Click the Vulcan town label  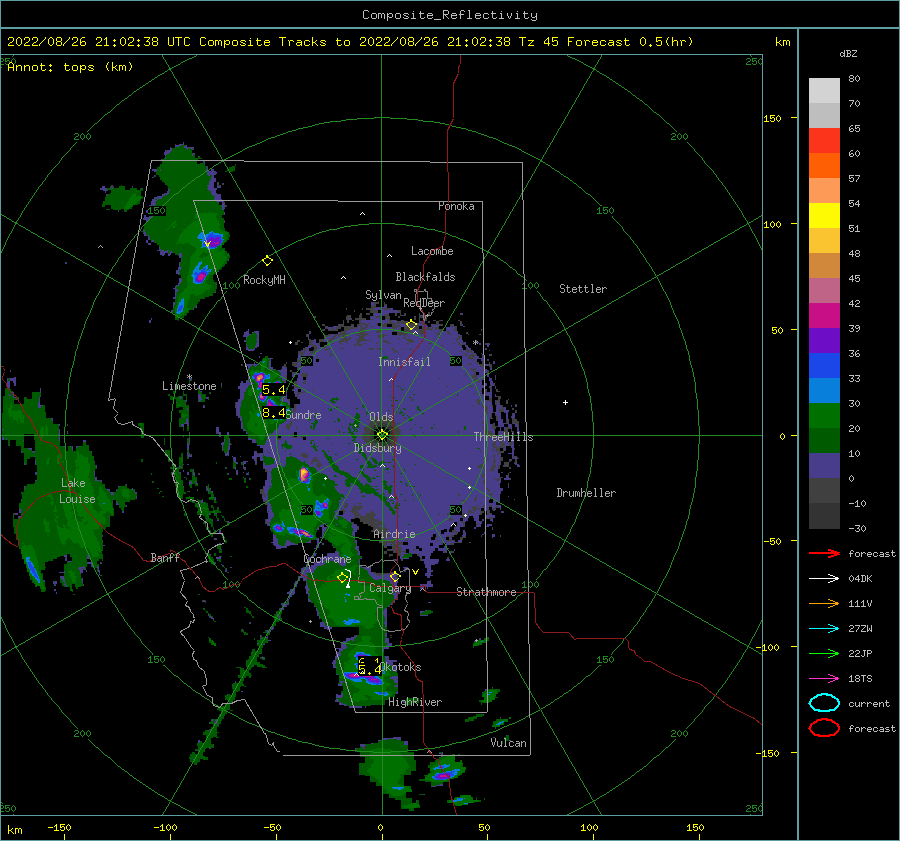pos(509,743)
